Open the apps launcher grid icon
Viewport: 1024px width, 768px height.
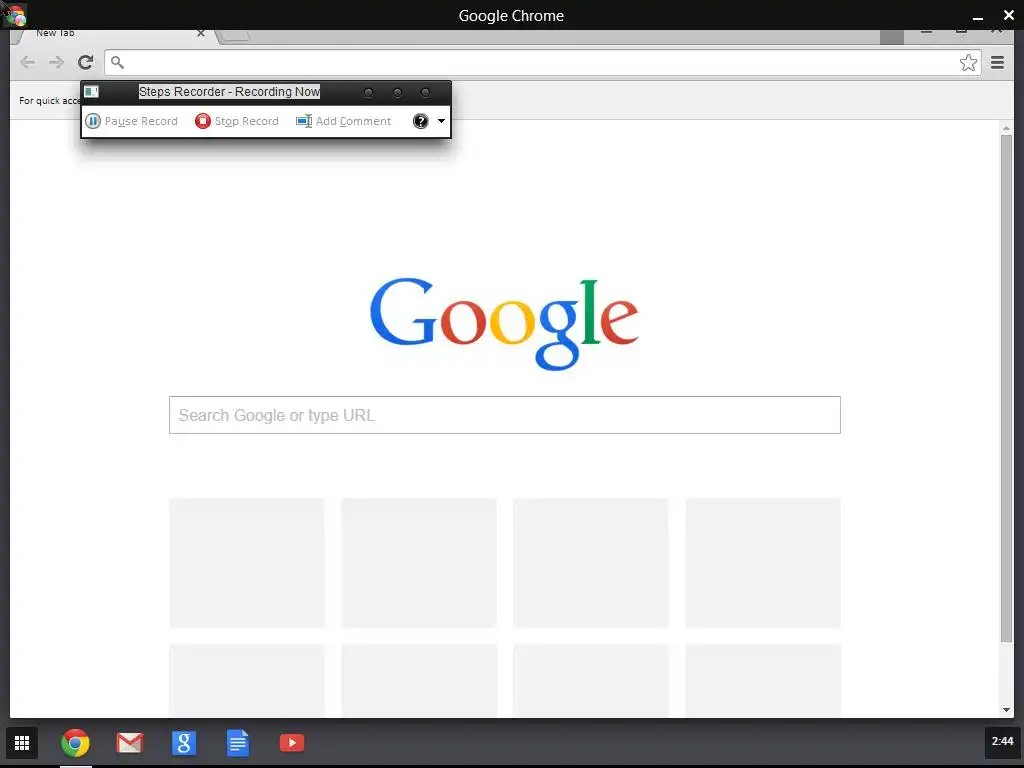22,743
